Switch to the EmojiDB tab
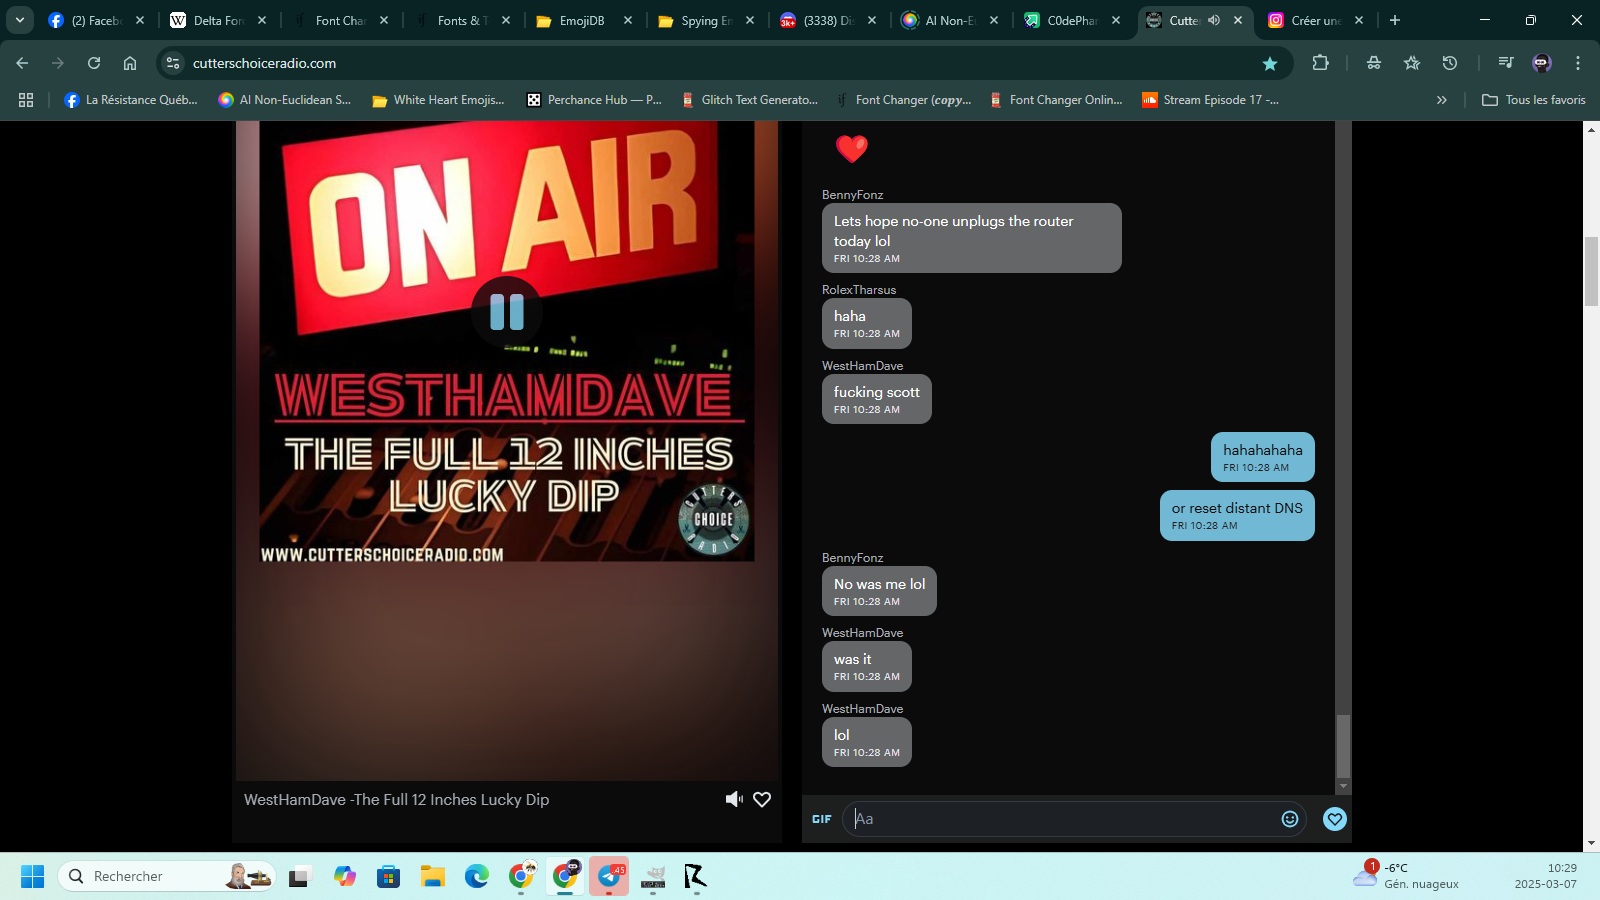 tap(581, 20)
